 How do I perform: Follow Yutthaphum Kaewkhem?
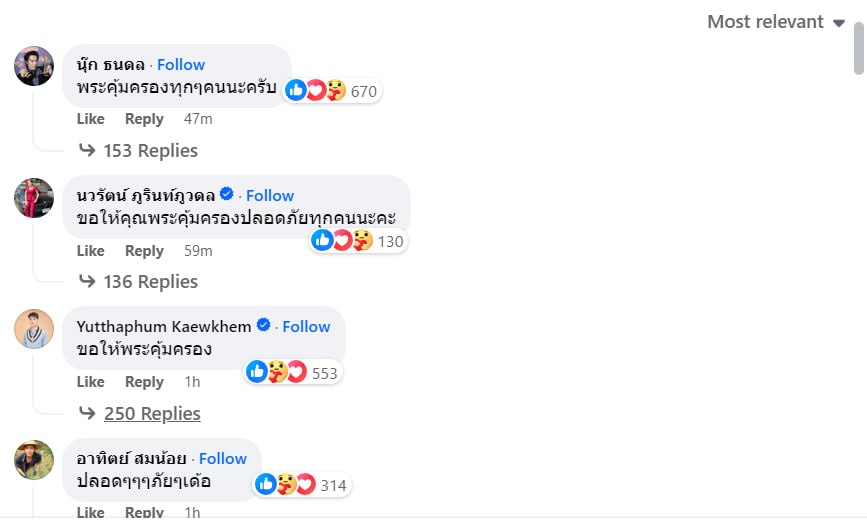click(x=306, y=326)
